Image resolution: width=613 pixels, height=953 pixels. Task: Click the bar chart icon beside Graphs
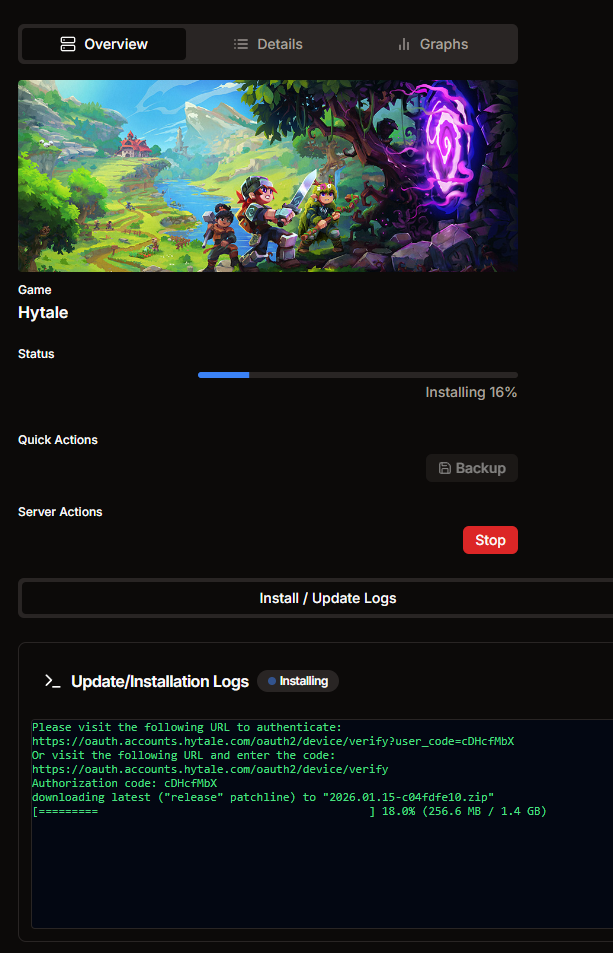pyautogui.click(x=404, y=44)
